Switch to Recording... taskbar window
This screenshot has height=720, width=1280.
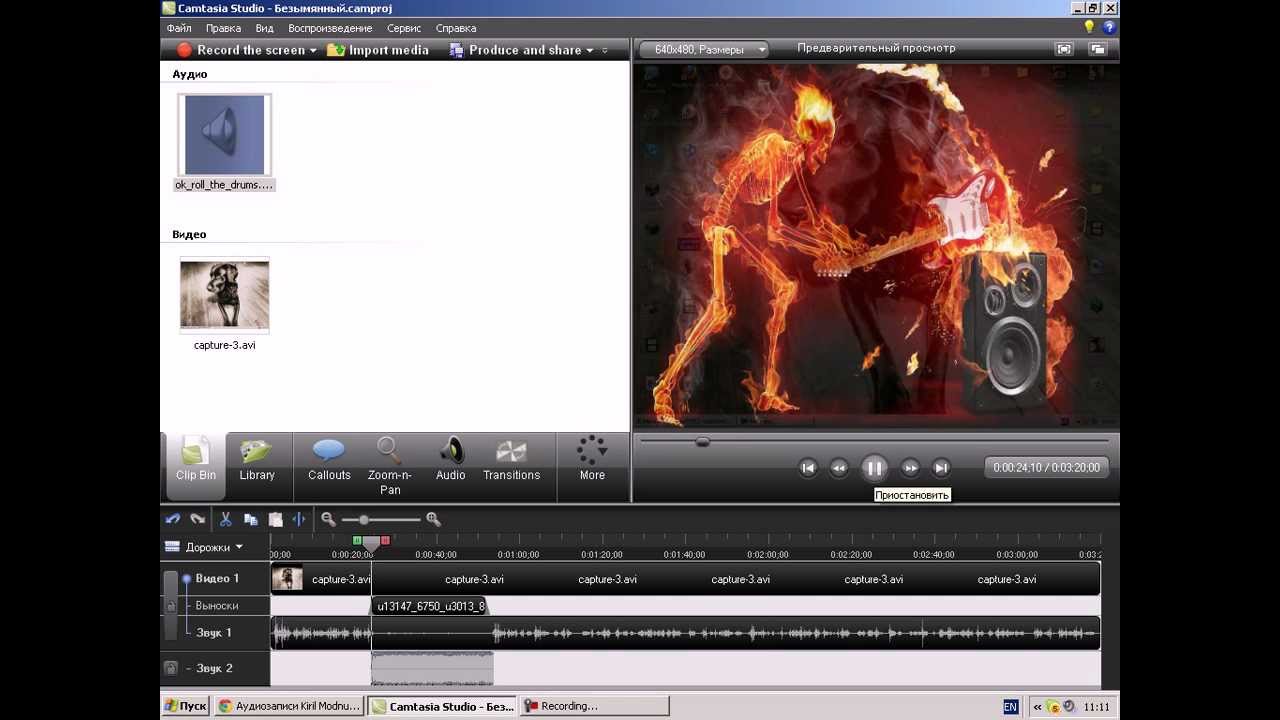tap(594, 706)
